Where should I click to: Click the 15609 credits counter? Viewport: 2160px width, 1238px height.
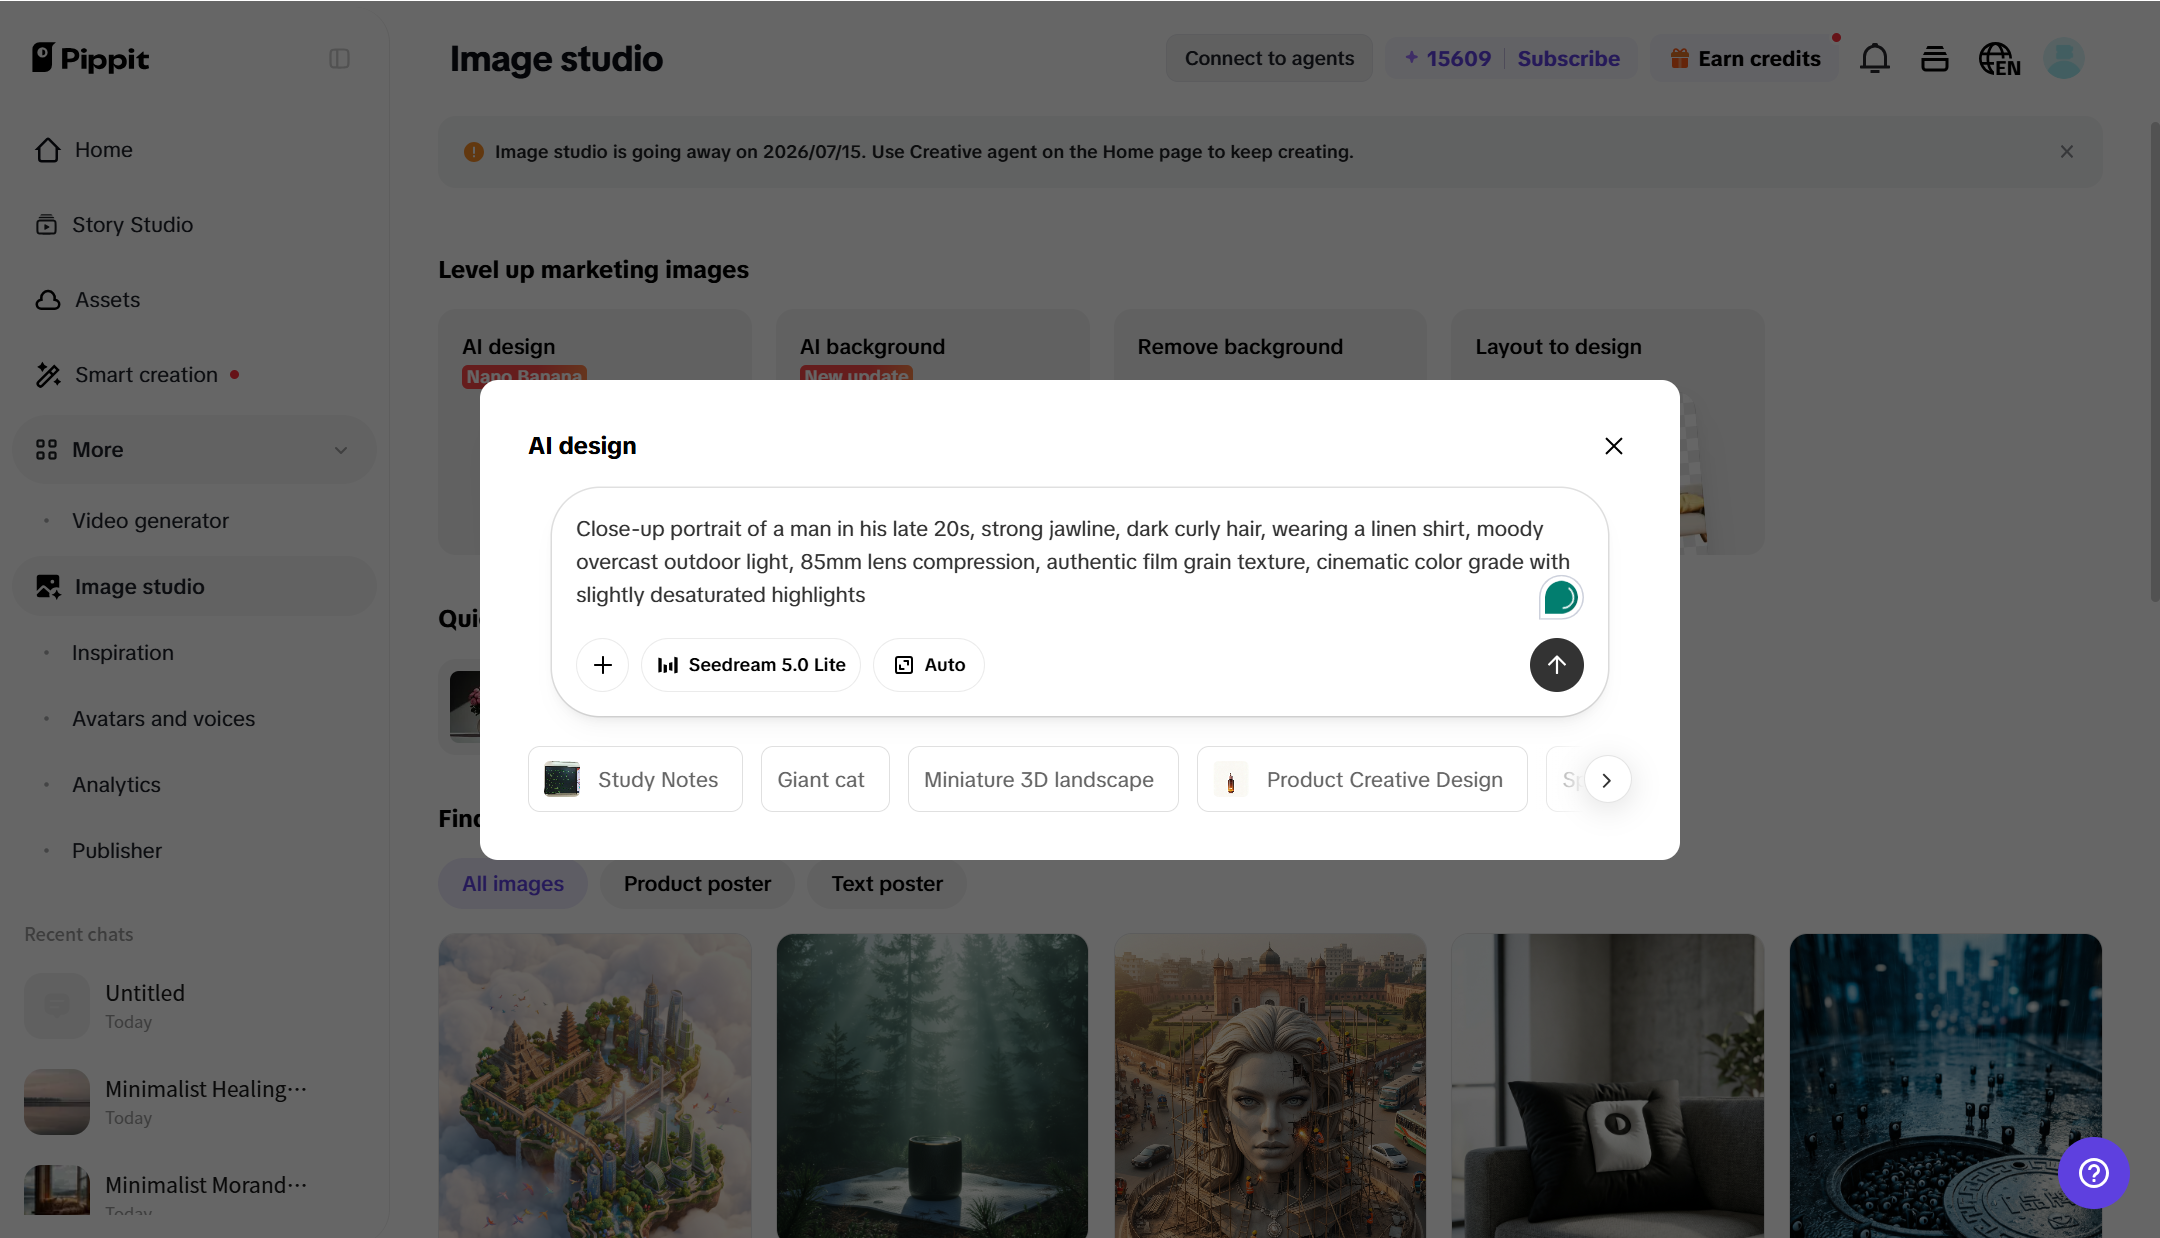tap(1448, 58)
